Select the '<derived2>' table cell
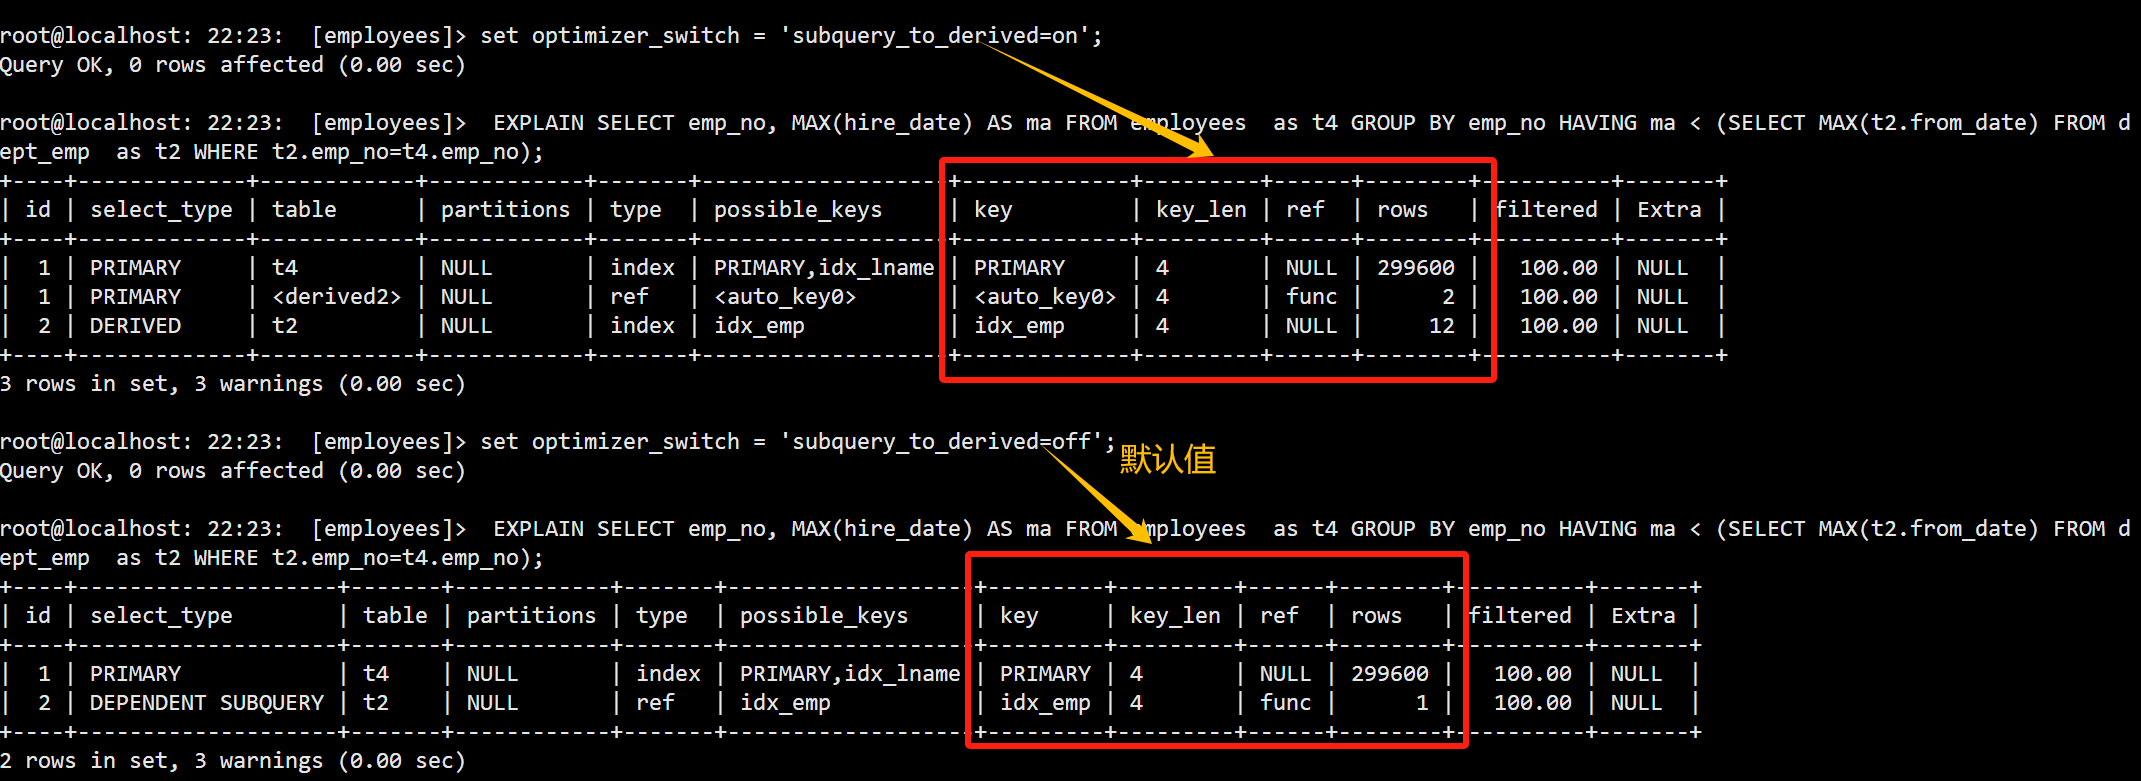This screenshot has height=781, width=2141. tap(337, 297)
